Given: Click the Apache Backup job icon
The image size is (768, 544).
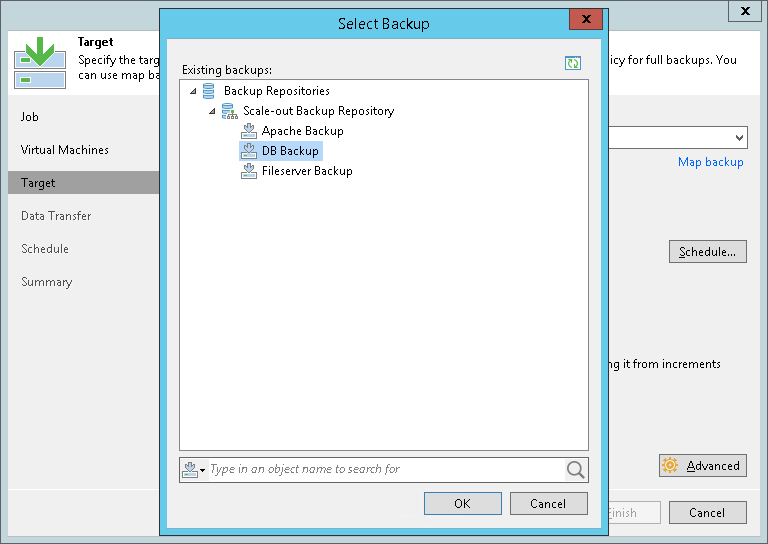Looking at the screenshot, I should coord(249,131).
